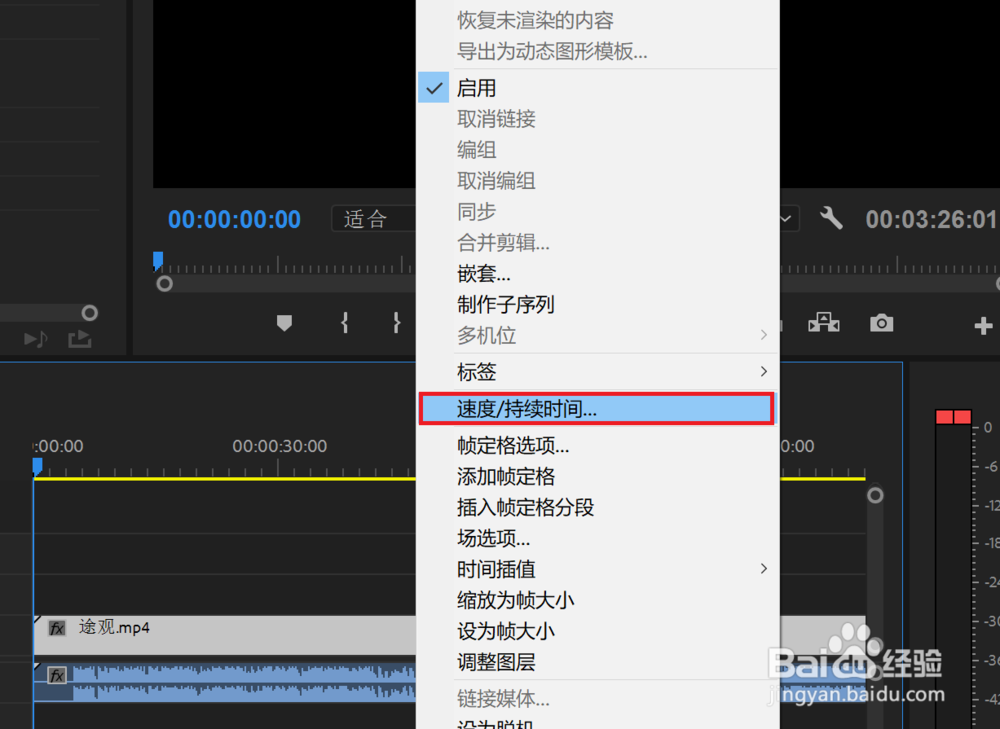Click the export icon beside the audio icon
This screenshot has height=729, width=1000.
[79, 340]
